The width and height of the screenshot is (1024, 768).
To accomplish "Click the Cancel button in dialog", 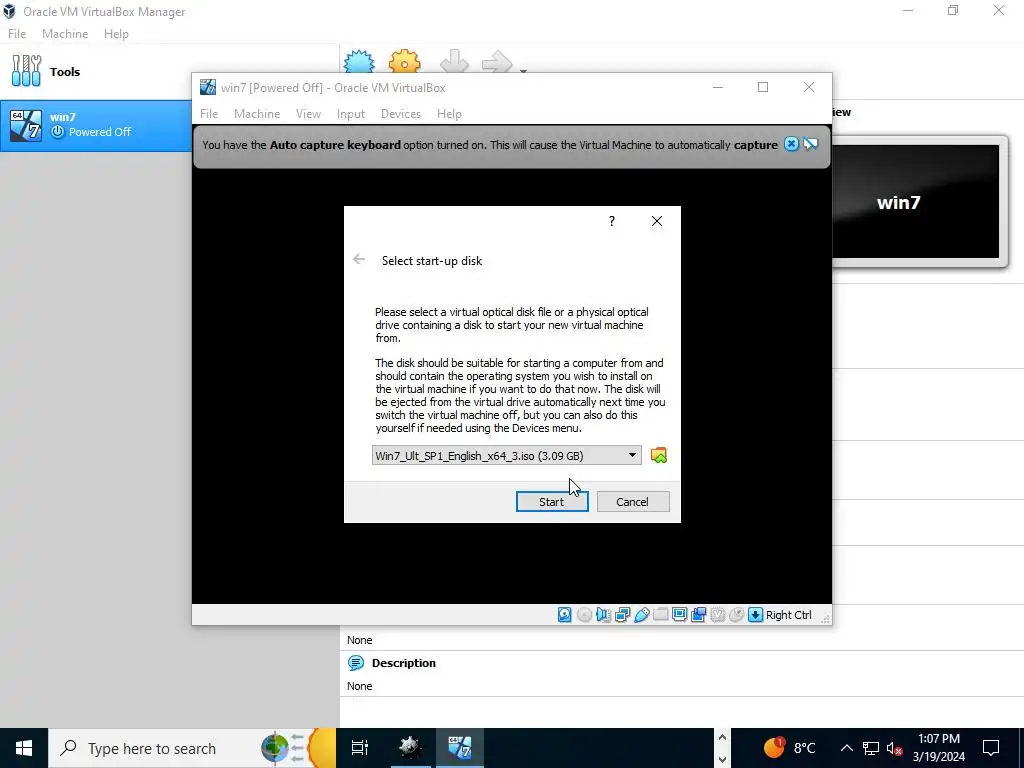I will 633,502.
